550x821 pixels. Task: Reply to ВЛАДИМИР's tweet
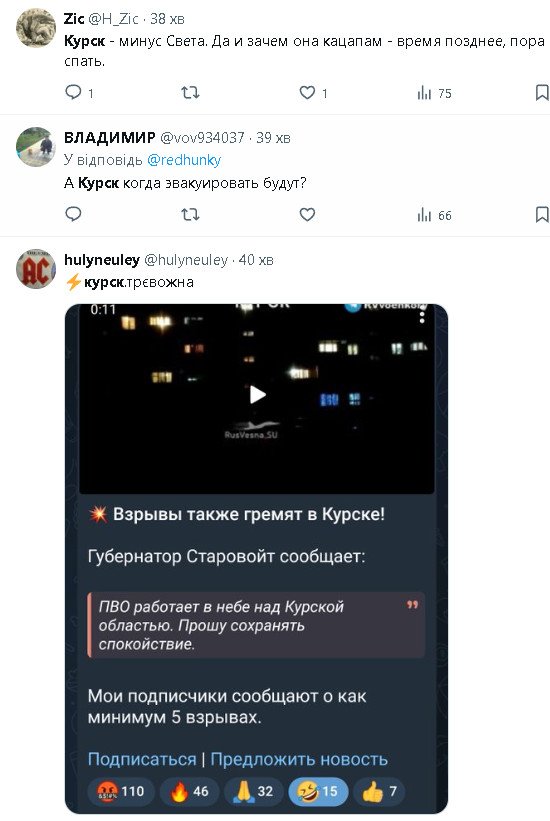coord(73,214)
